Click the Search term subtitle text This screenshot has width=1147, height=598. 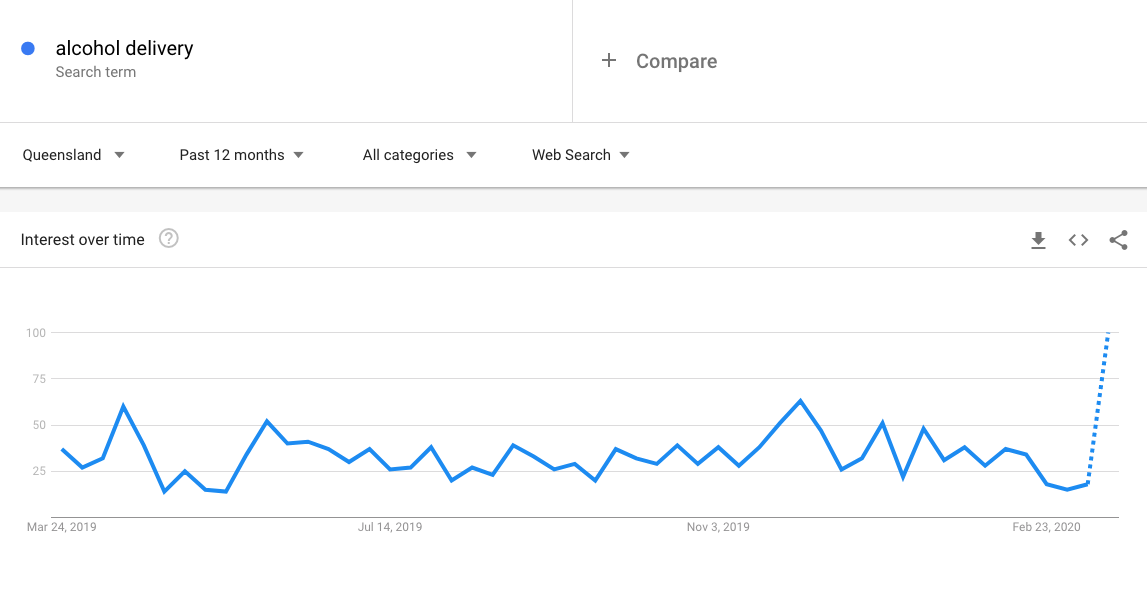pyautogui.click(x=96, y=72)
